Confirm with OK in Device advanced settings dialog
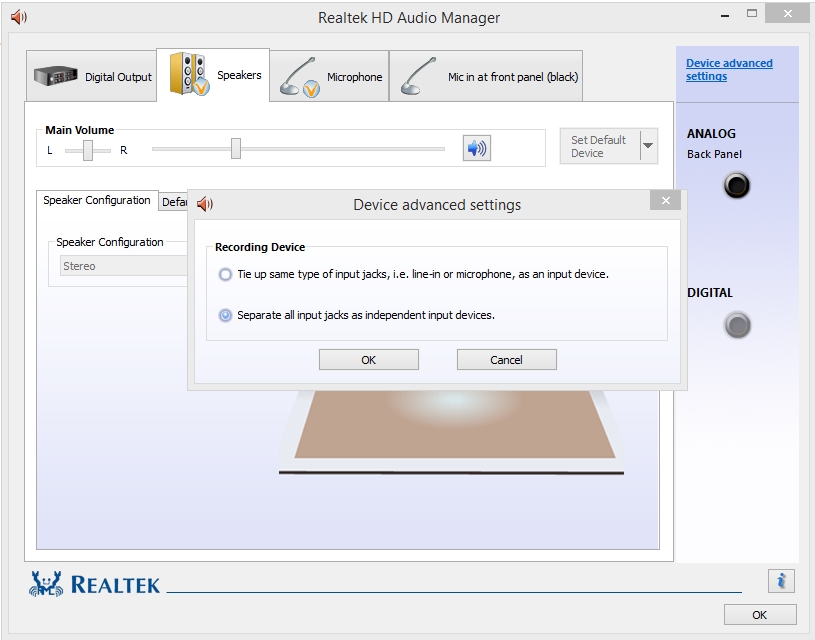815x640 pixels. pyautogui.click(x=369, y=360)
